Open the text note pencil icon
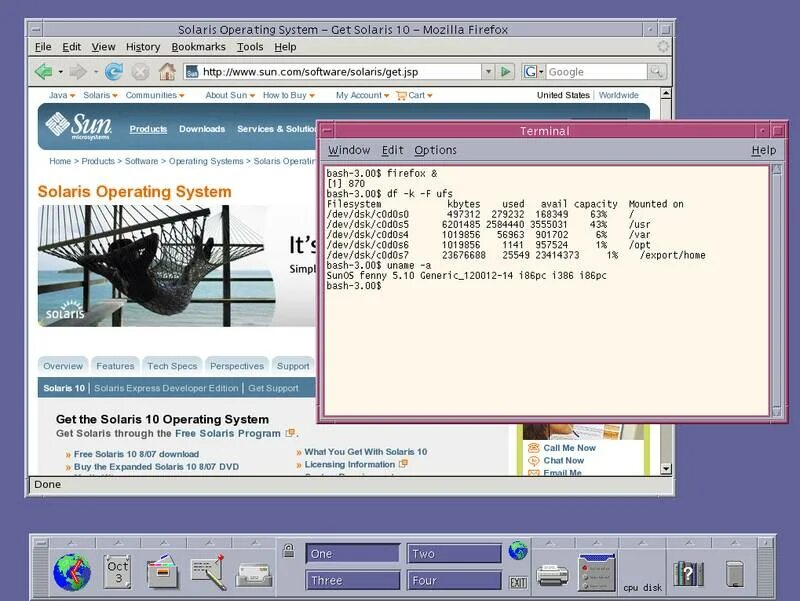 (208, 572)
